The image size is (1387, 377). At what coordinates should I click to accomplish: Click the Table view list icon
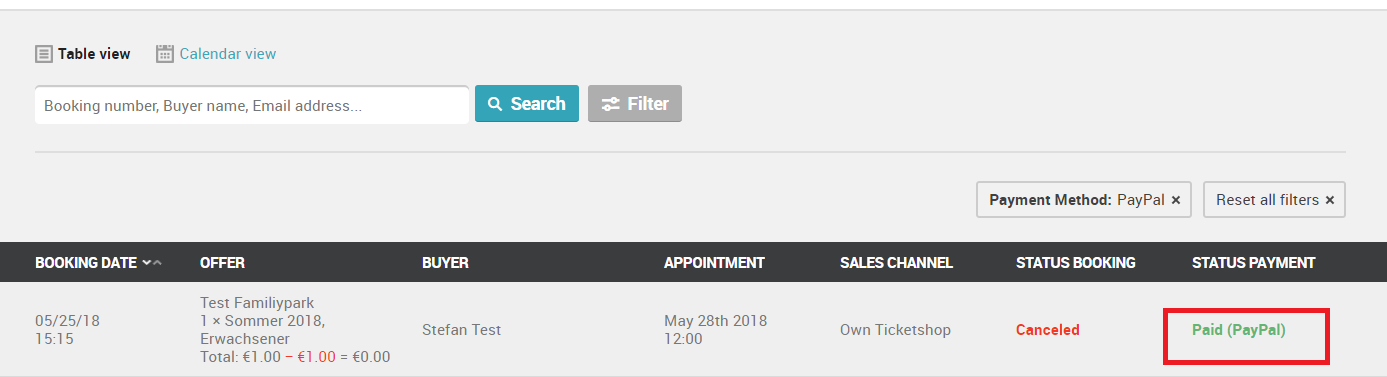44,54
